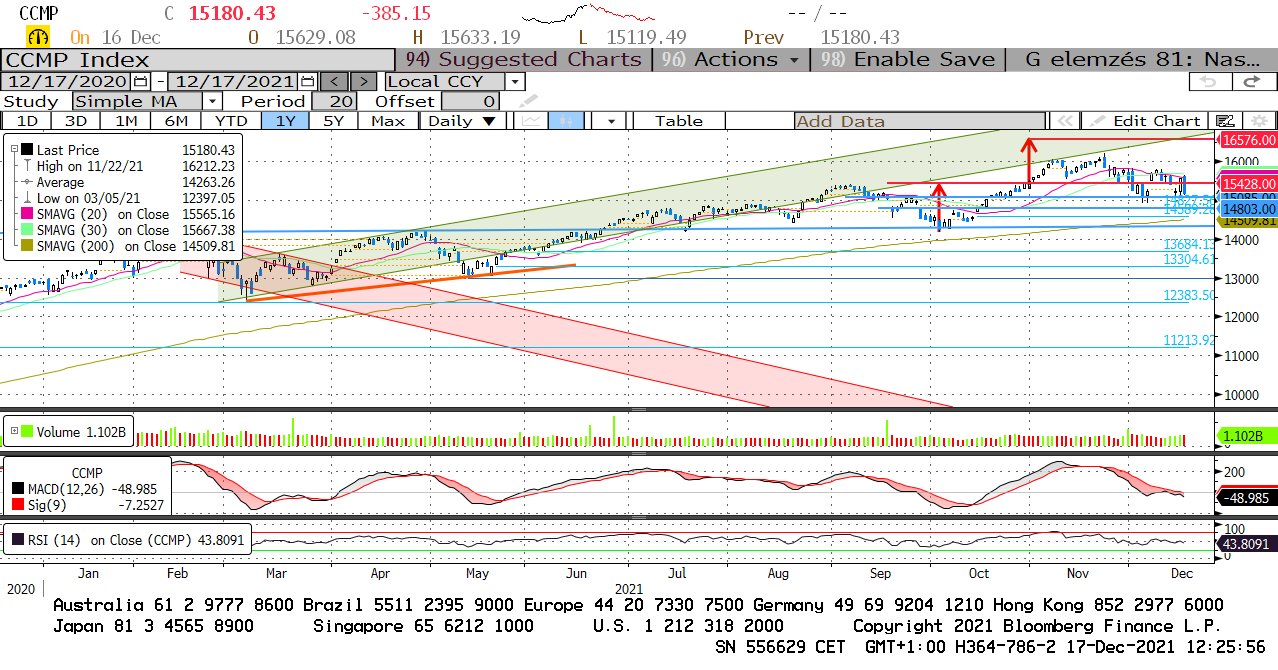
Task: Select the YTD range tab
Action: pos(231,121)
